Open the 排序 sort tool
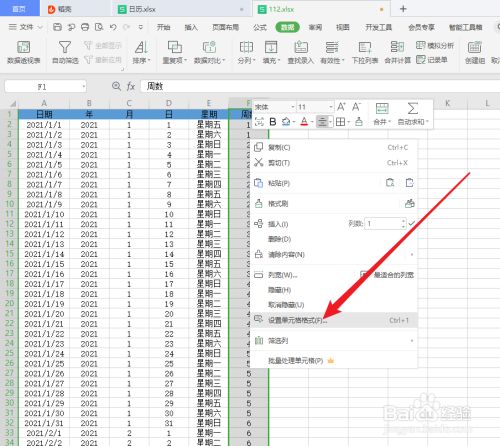The width and height of the screenshot is (500, 446). [141, 52]
